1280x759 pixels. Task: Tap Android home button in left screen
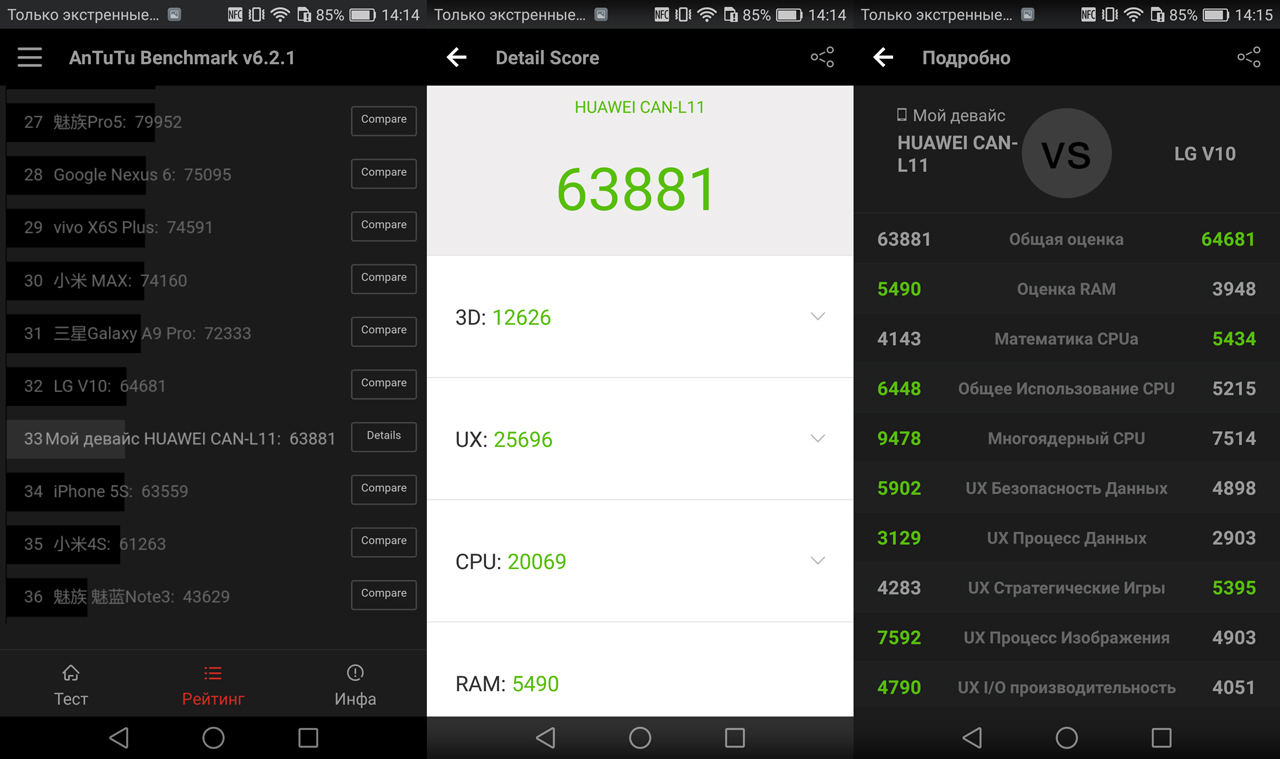pos(213,738)
